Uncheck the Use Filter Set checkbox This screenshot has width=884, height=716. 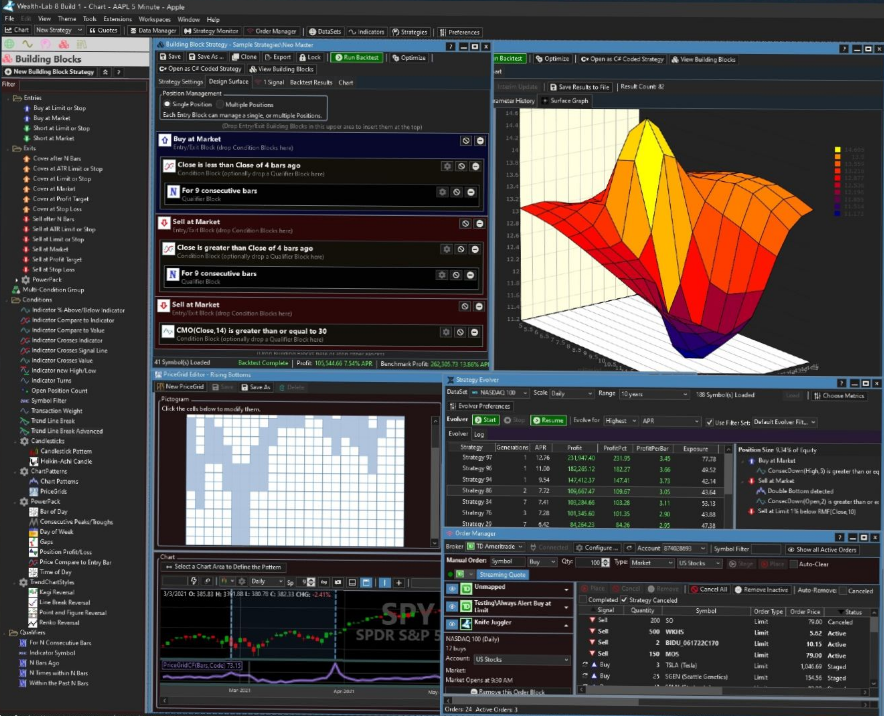[711, 422]
